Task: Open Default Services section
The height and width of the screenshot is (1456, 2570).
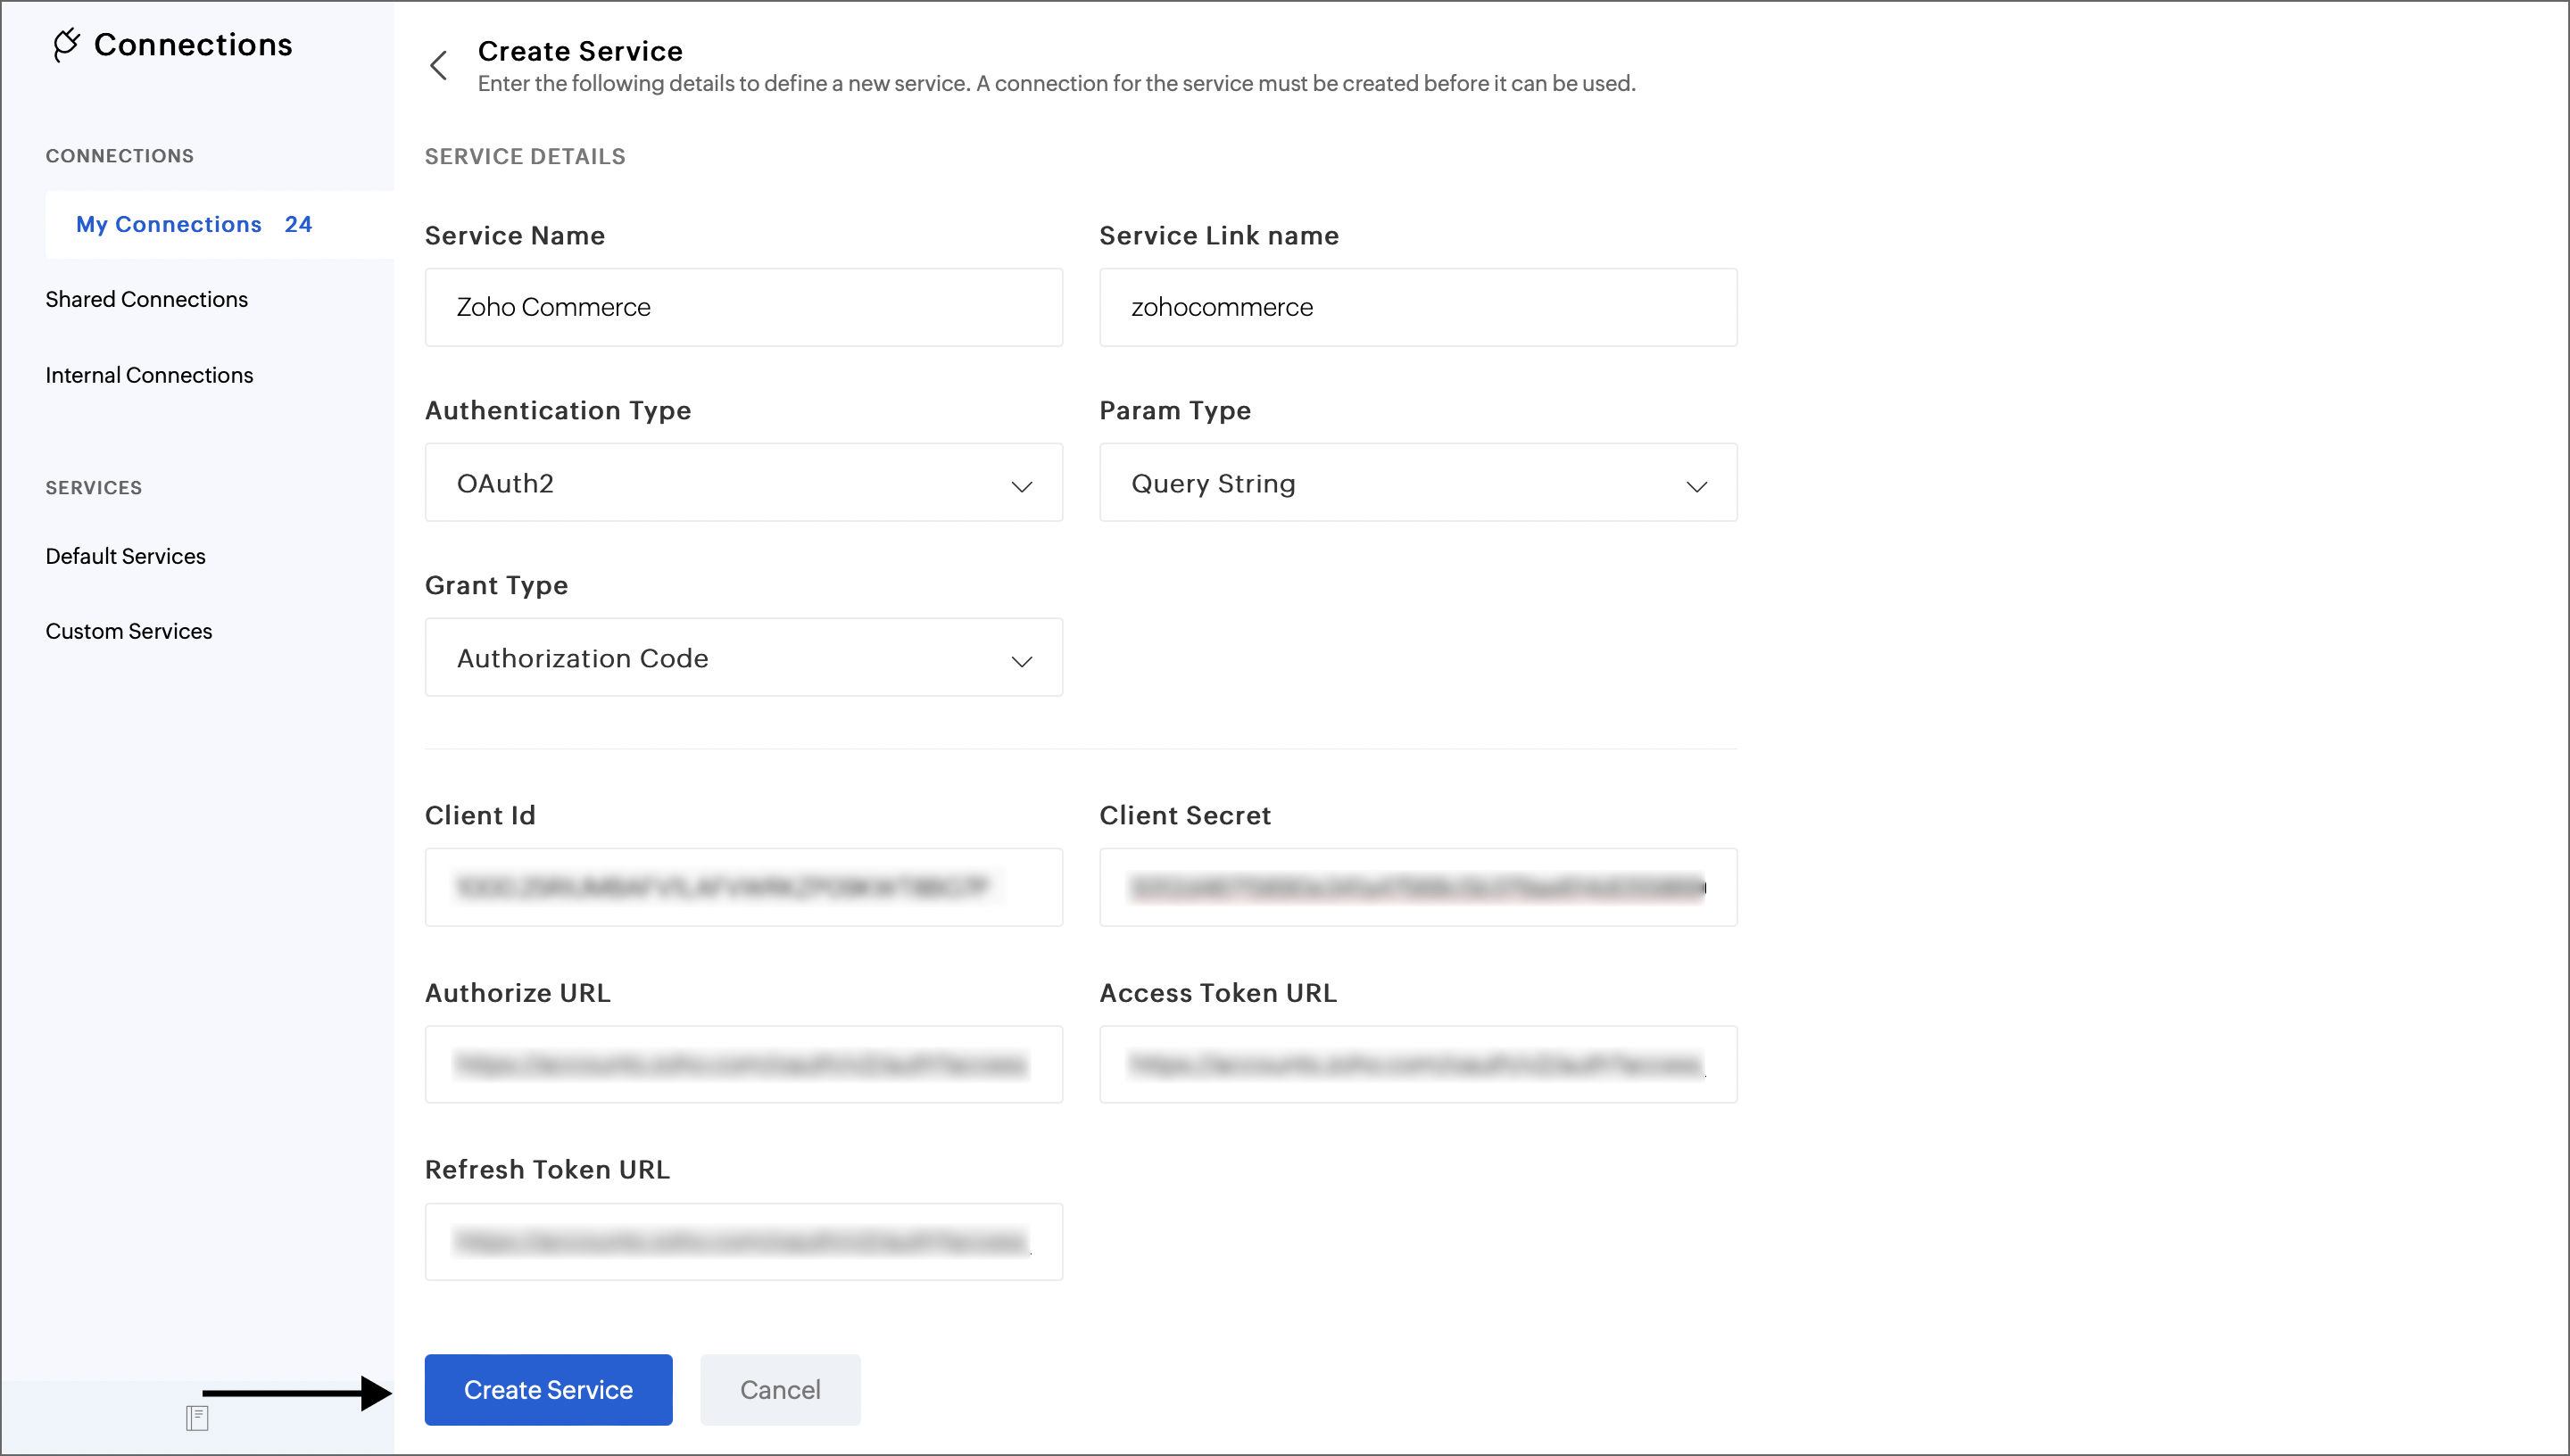Action: (125, 556)
